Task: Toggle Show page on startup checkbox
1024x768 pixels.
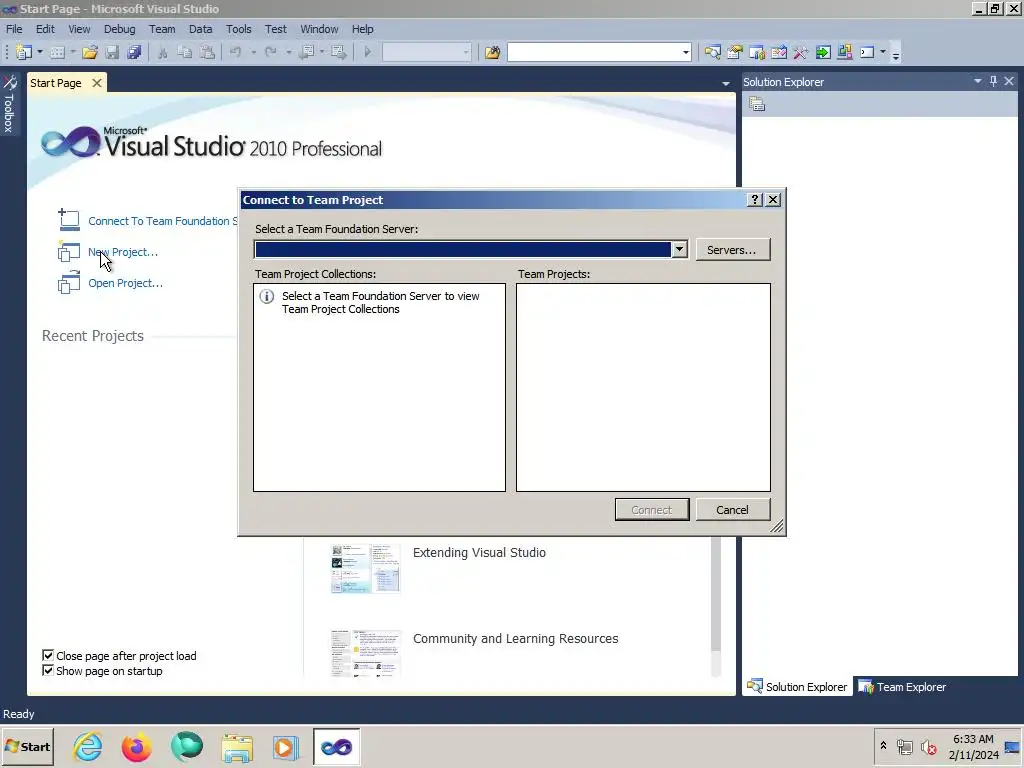Action: coord(48,670)
